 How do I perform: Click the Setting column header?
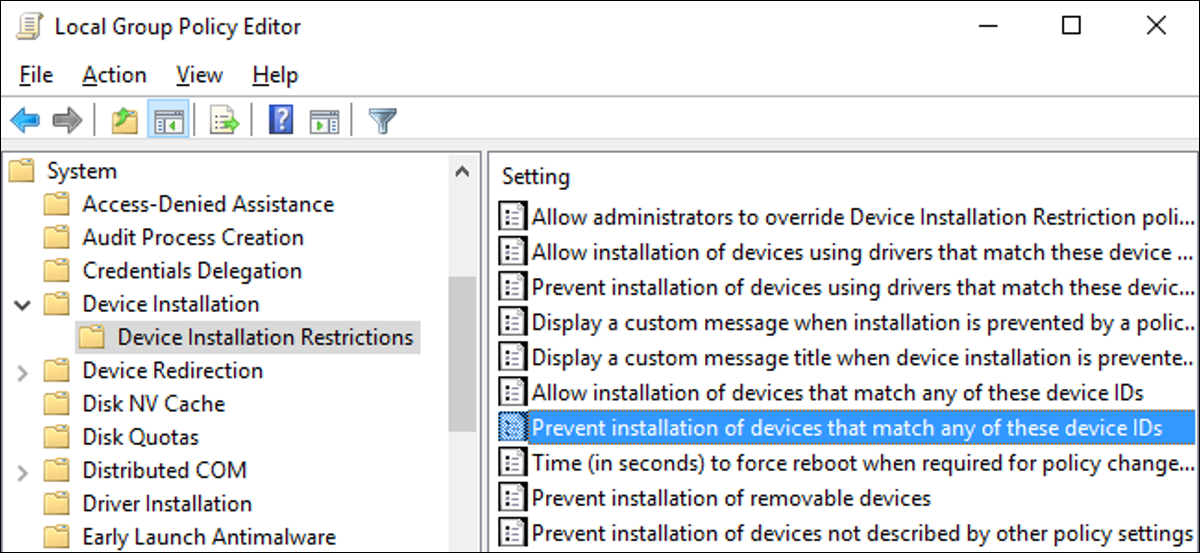[535, 177]
